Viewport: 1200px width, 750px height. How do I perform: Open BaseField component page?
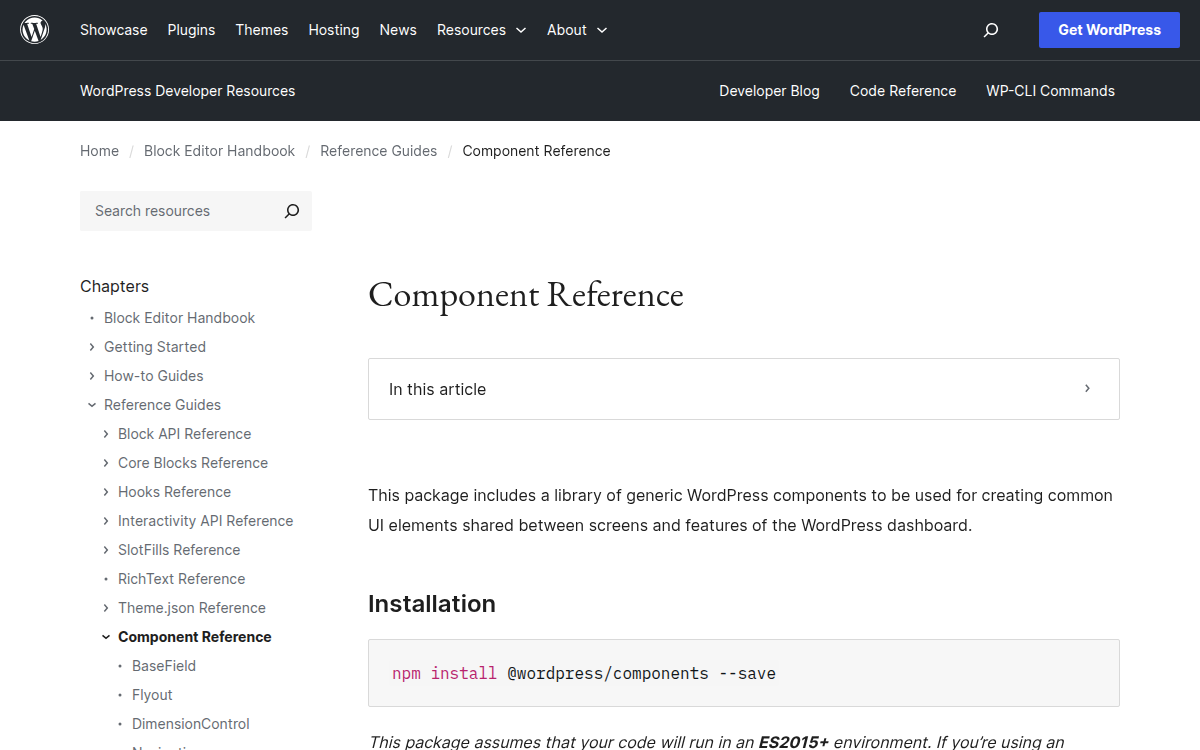click(164, 666)
